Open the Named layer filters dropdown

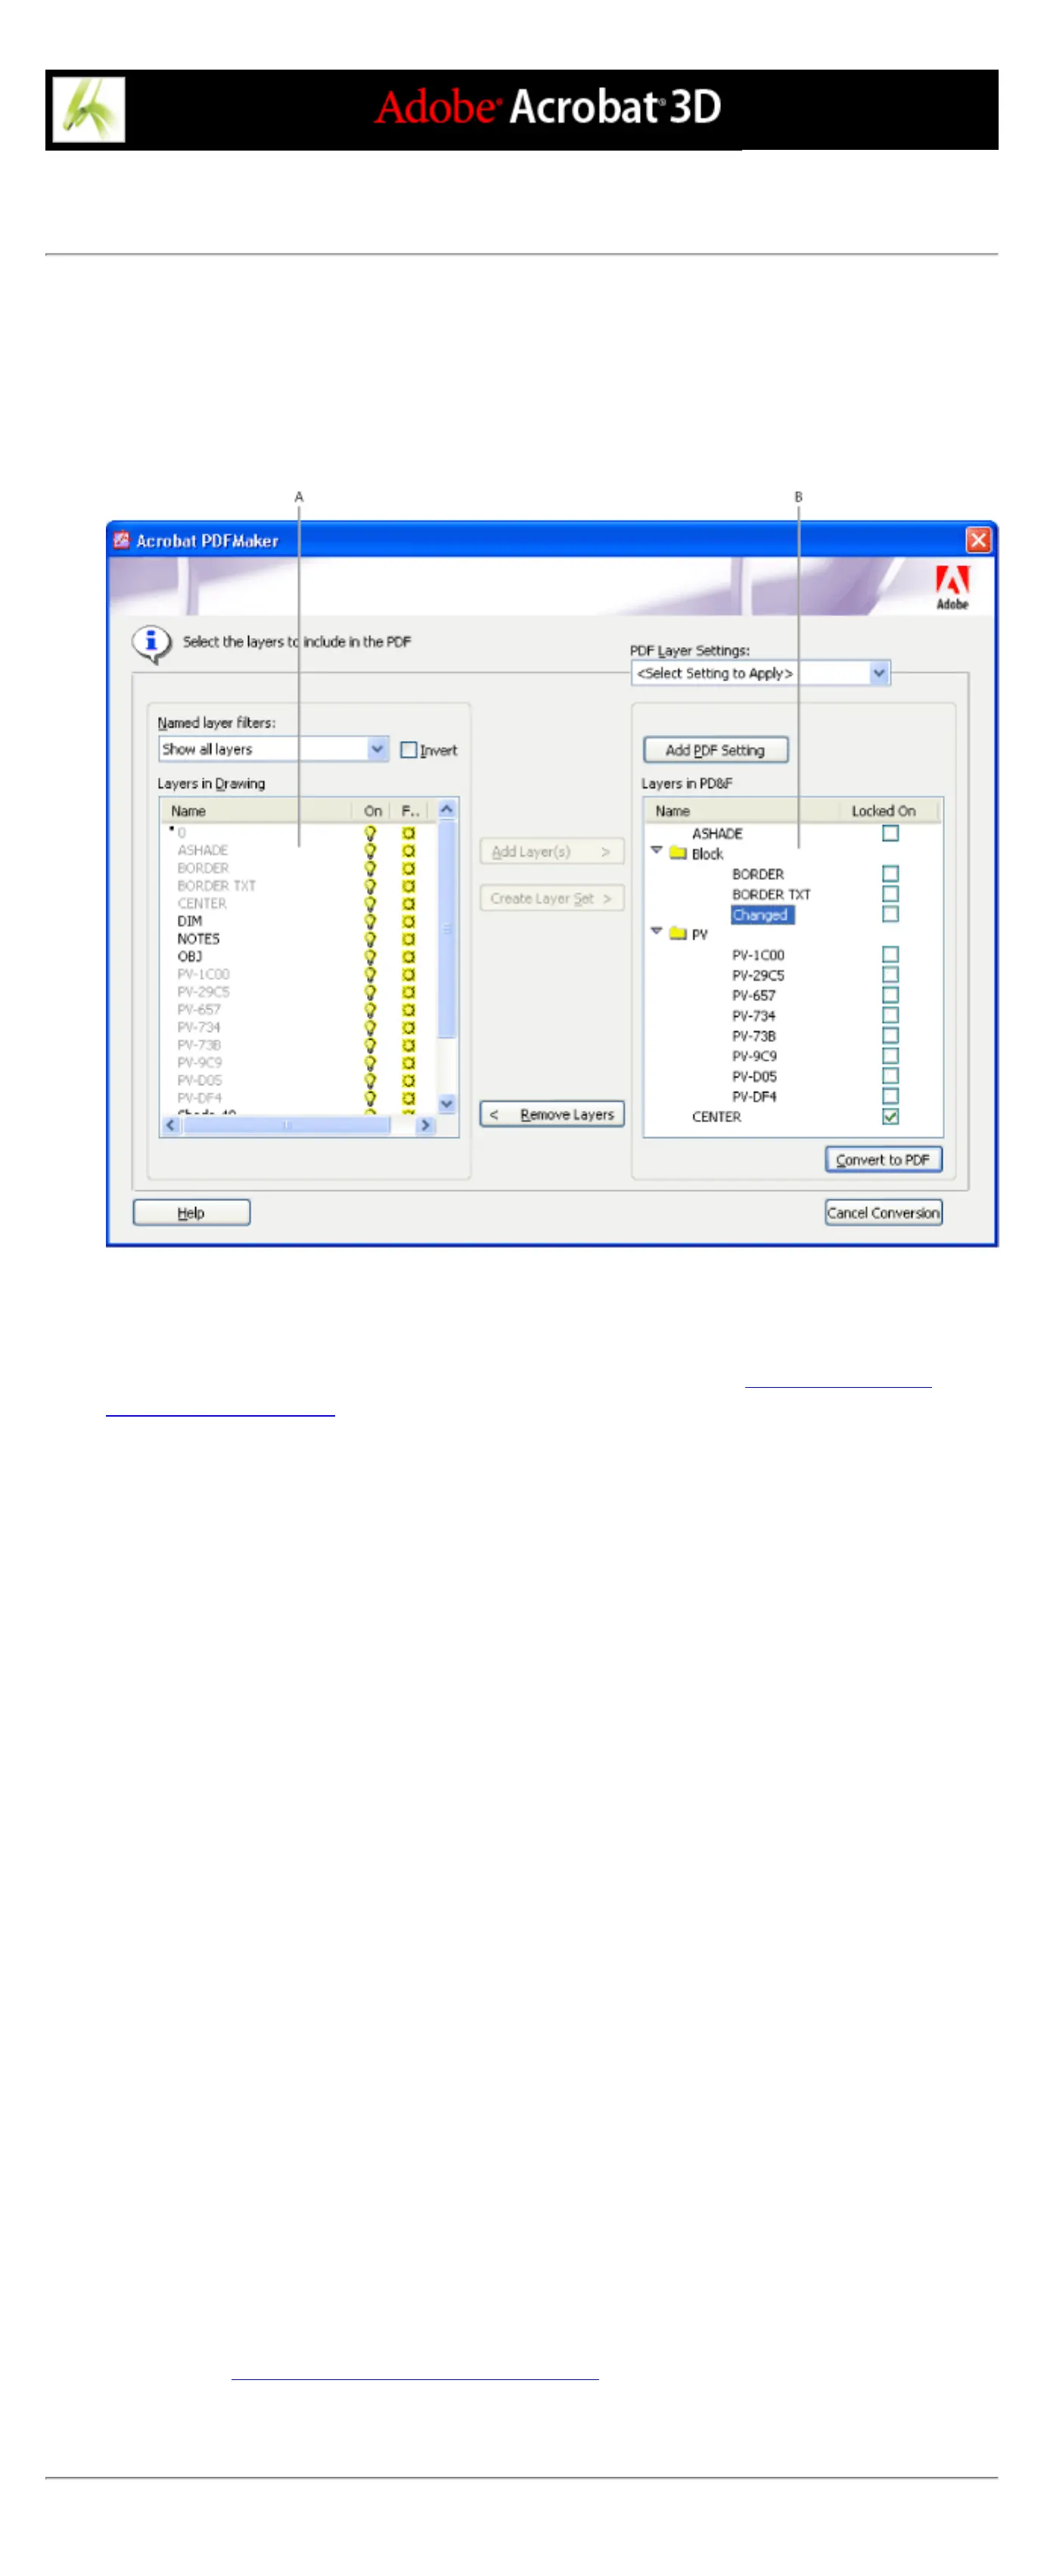pos(377,749)
